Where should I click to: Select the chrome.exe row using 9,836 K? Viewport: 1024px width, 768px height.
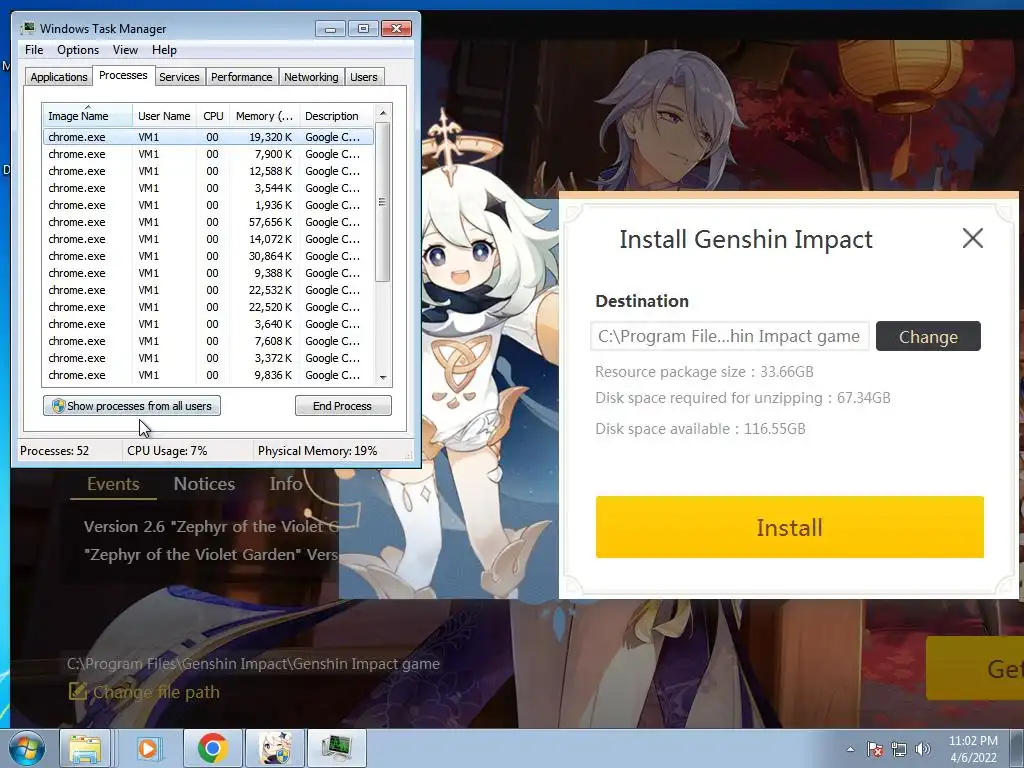point(208,375)
